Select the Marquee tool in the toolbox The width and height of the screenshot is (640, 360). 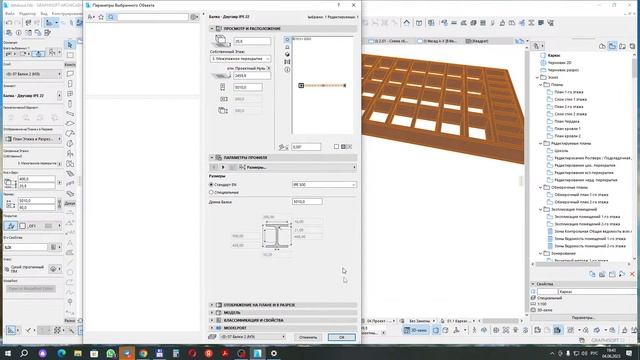[70, 54]
